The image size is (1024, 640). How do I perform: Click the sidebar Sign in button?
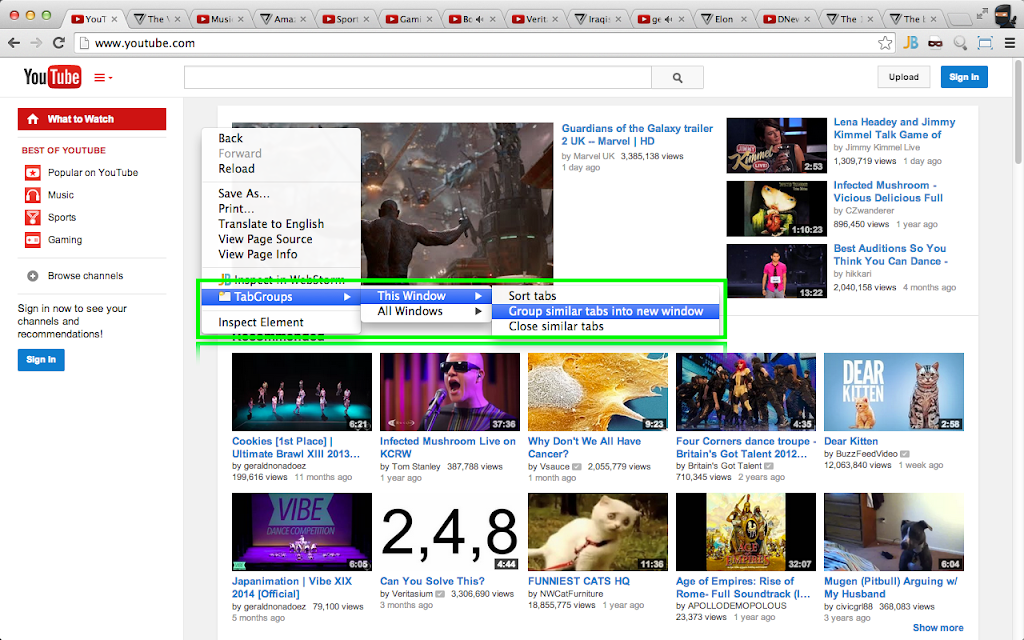tap(41, 360)
